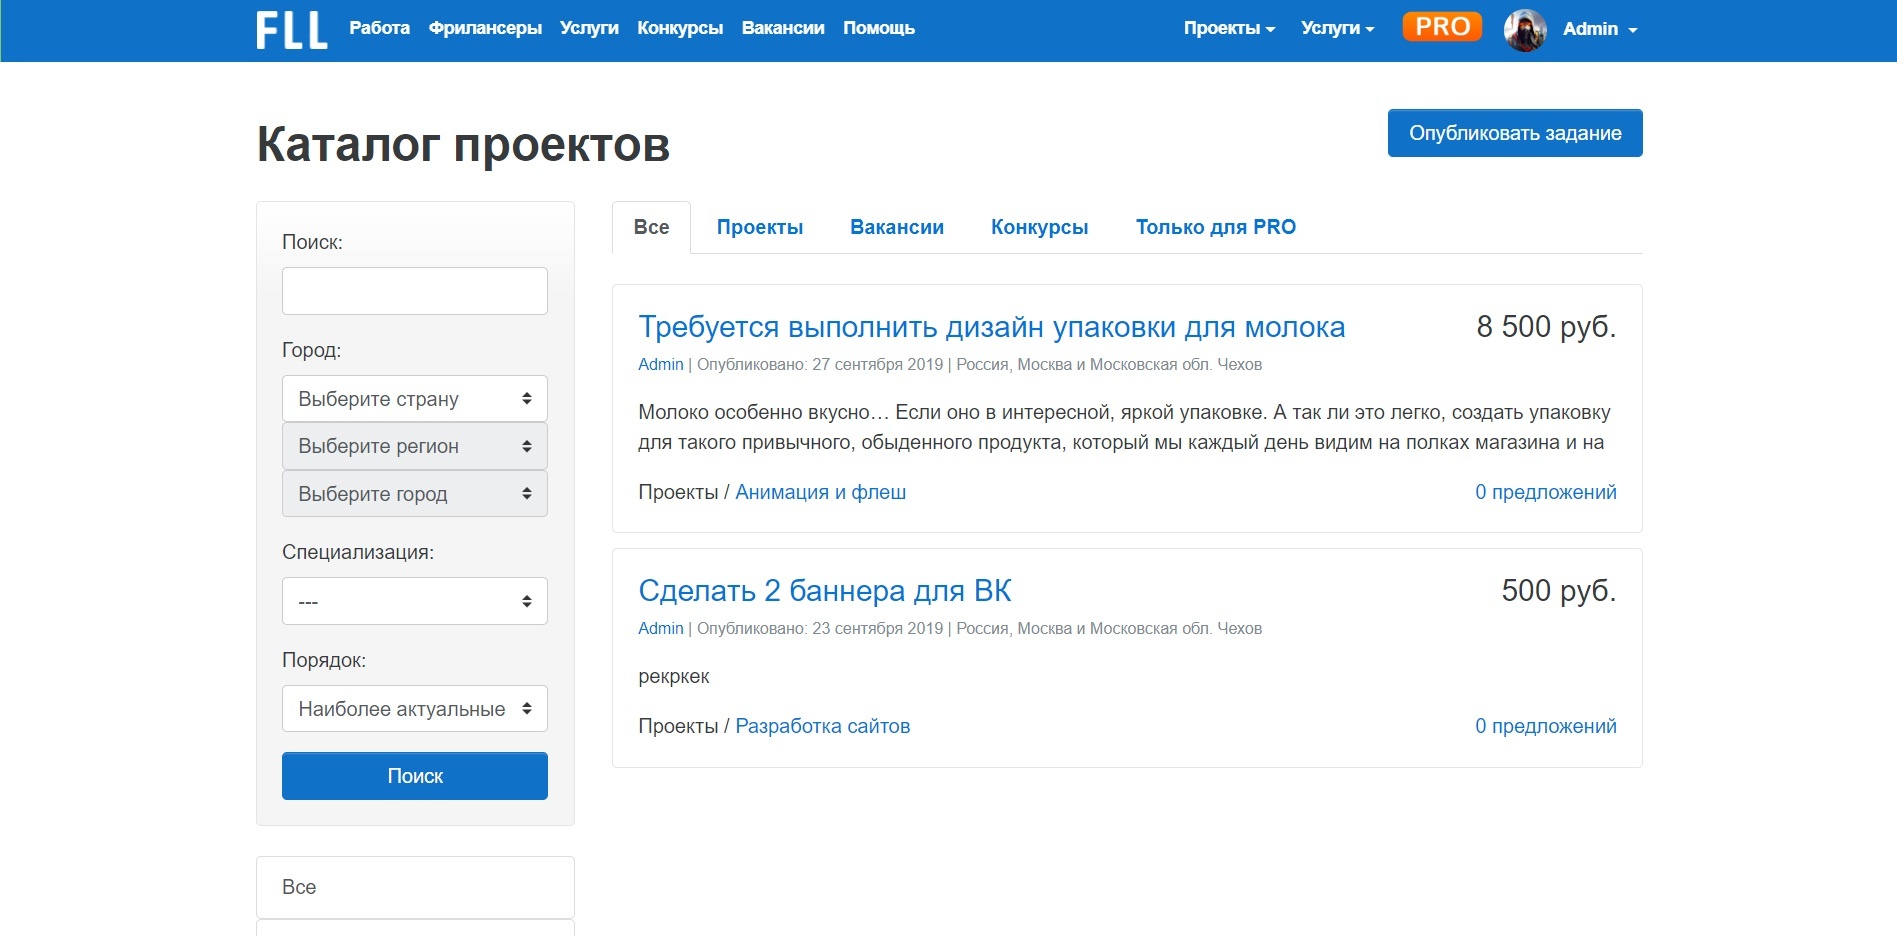Viewport: 1897px width, 936px height.
Task: Open the Помощь menu item
Action: coord(878,28)
